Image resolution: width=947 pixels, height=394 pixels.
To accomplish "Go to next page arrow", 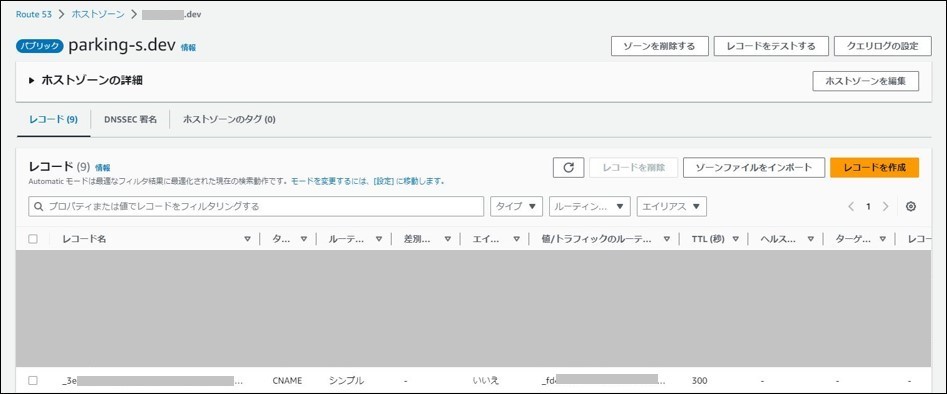I will click(x=885, y=207).
